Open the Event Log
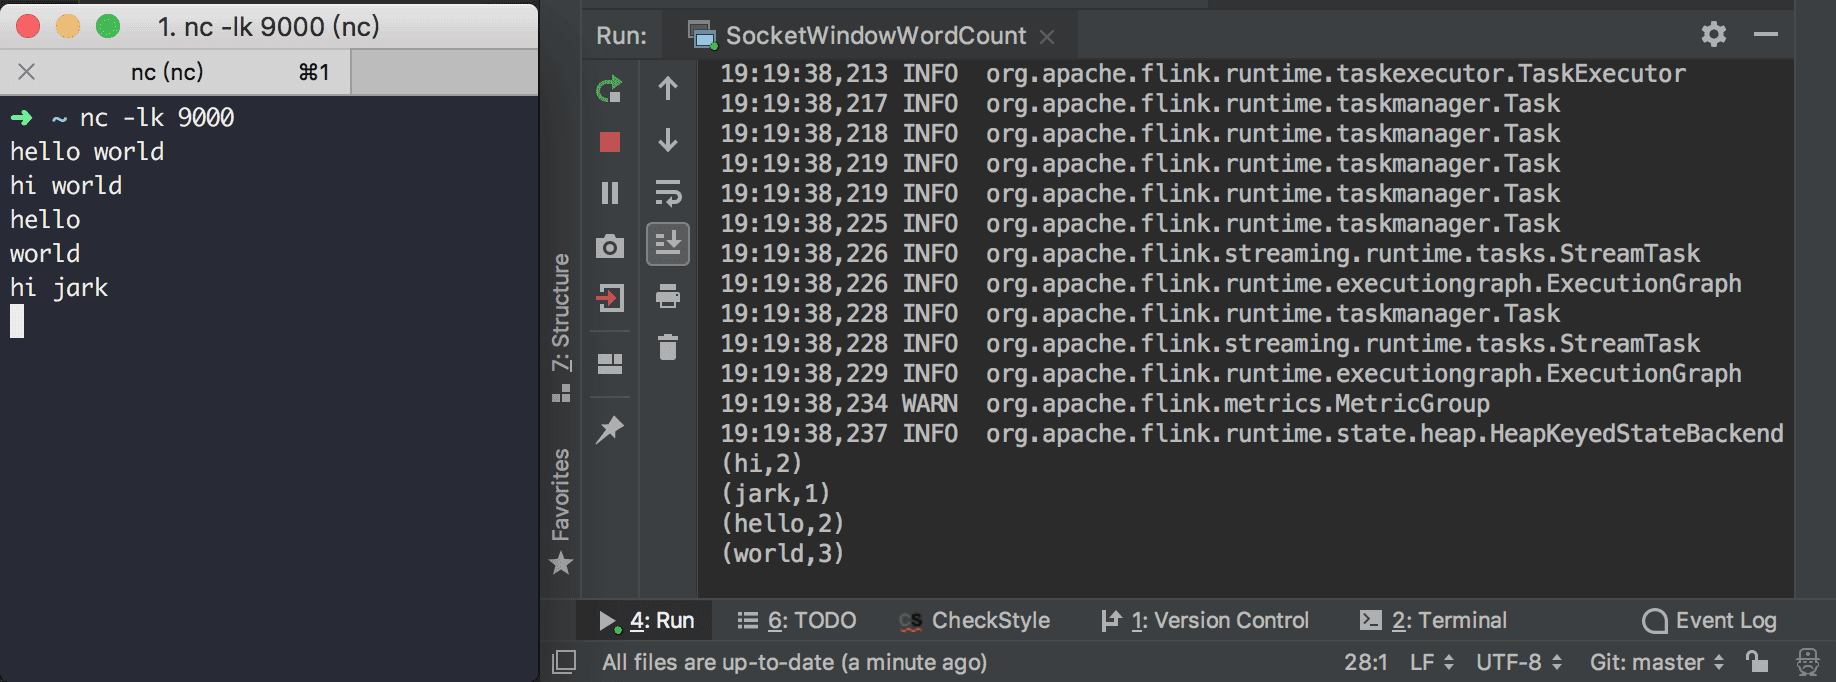 pyautogui.click(x=1709, y=620)
